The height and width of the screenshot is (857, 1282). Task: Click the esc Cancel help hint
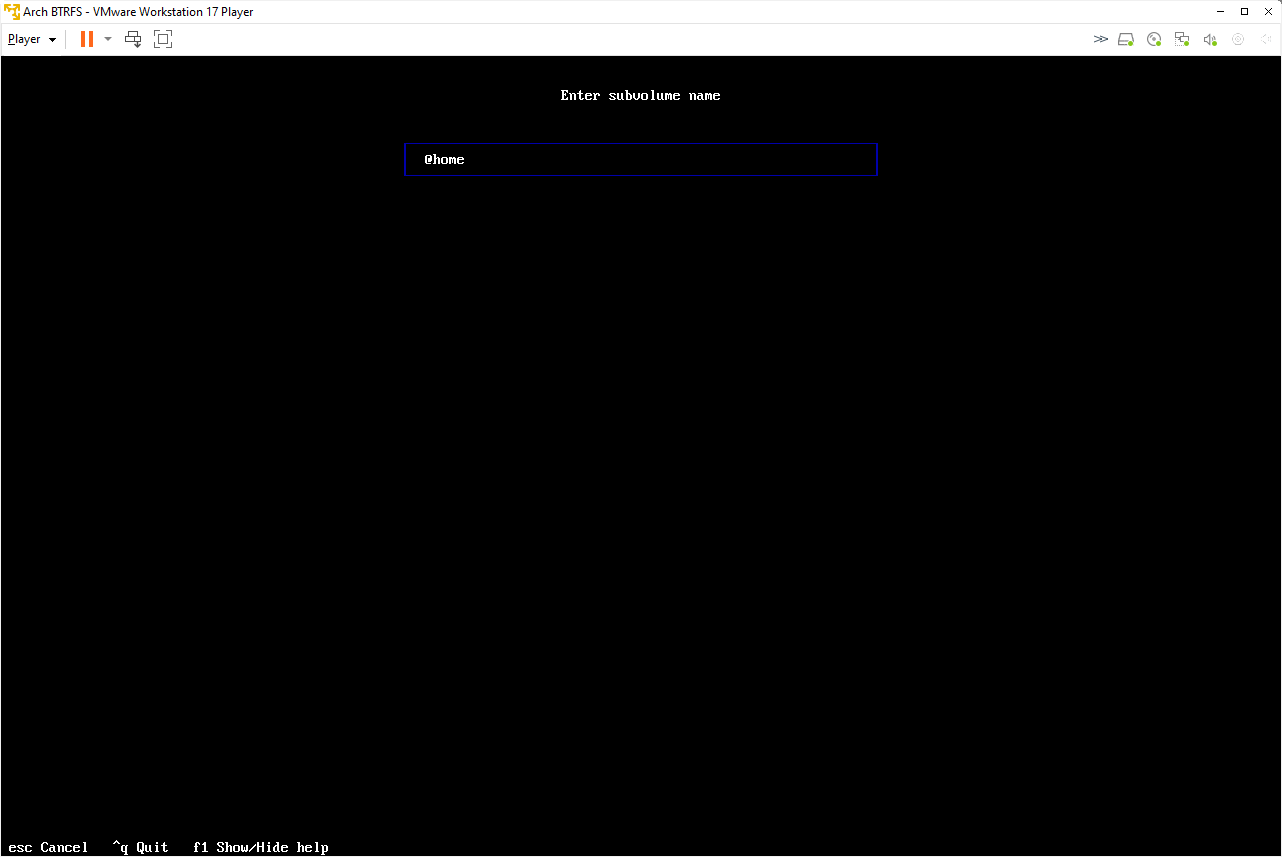tap(48, 847)
